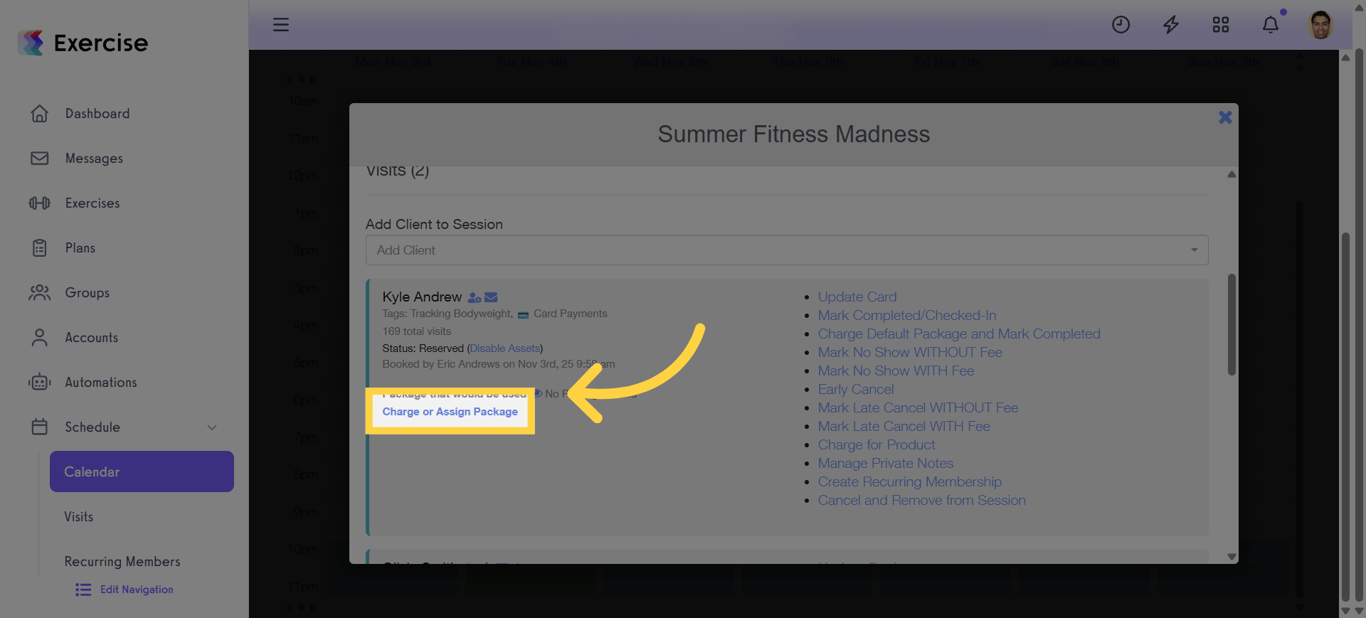1366x618 pixels.
Task: Click the 169 total visits text
Action: coord(417,331)
